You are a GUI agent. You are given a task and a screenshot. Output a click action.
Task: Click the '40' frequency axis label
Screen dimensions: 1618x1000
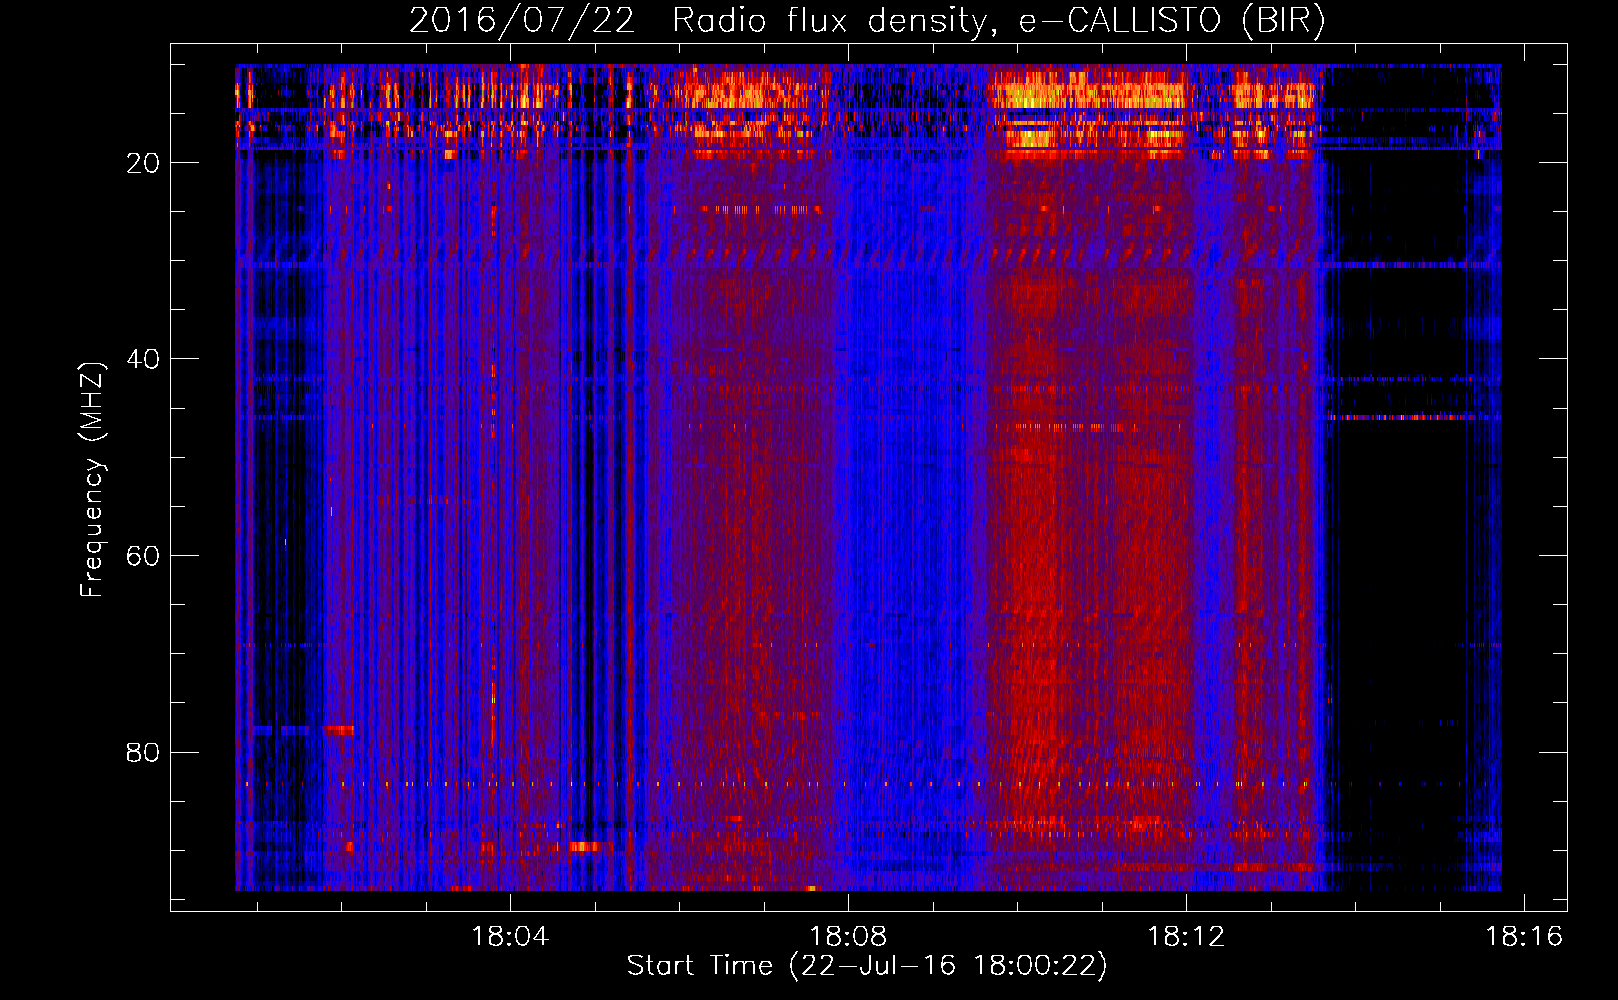[143, 359]
